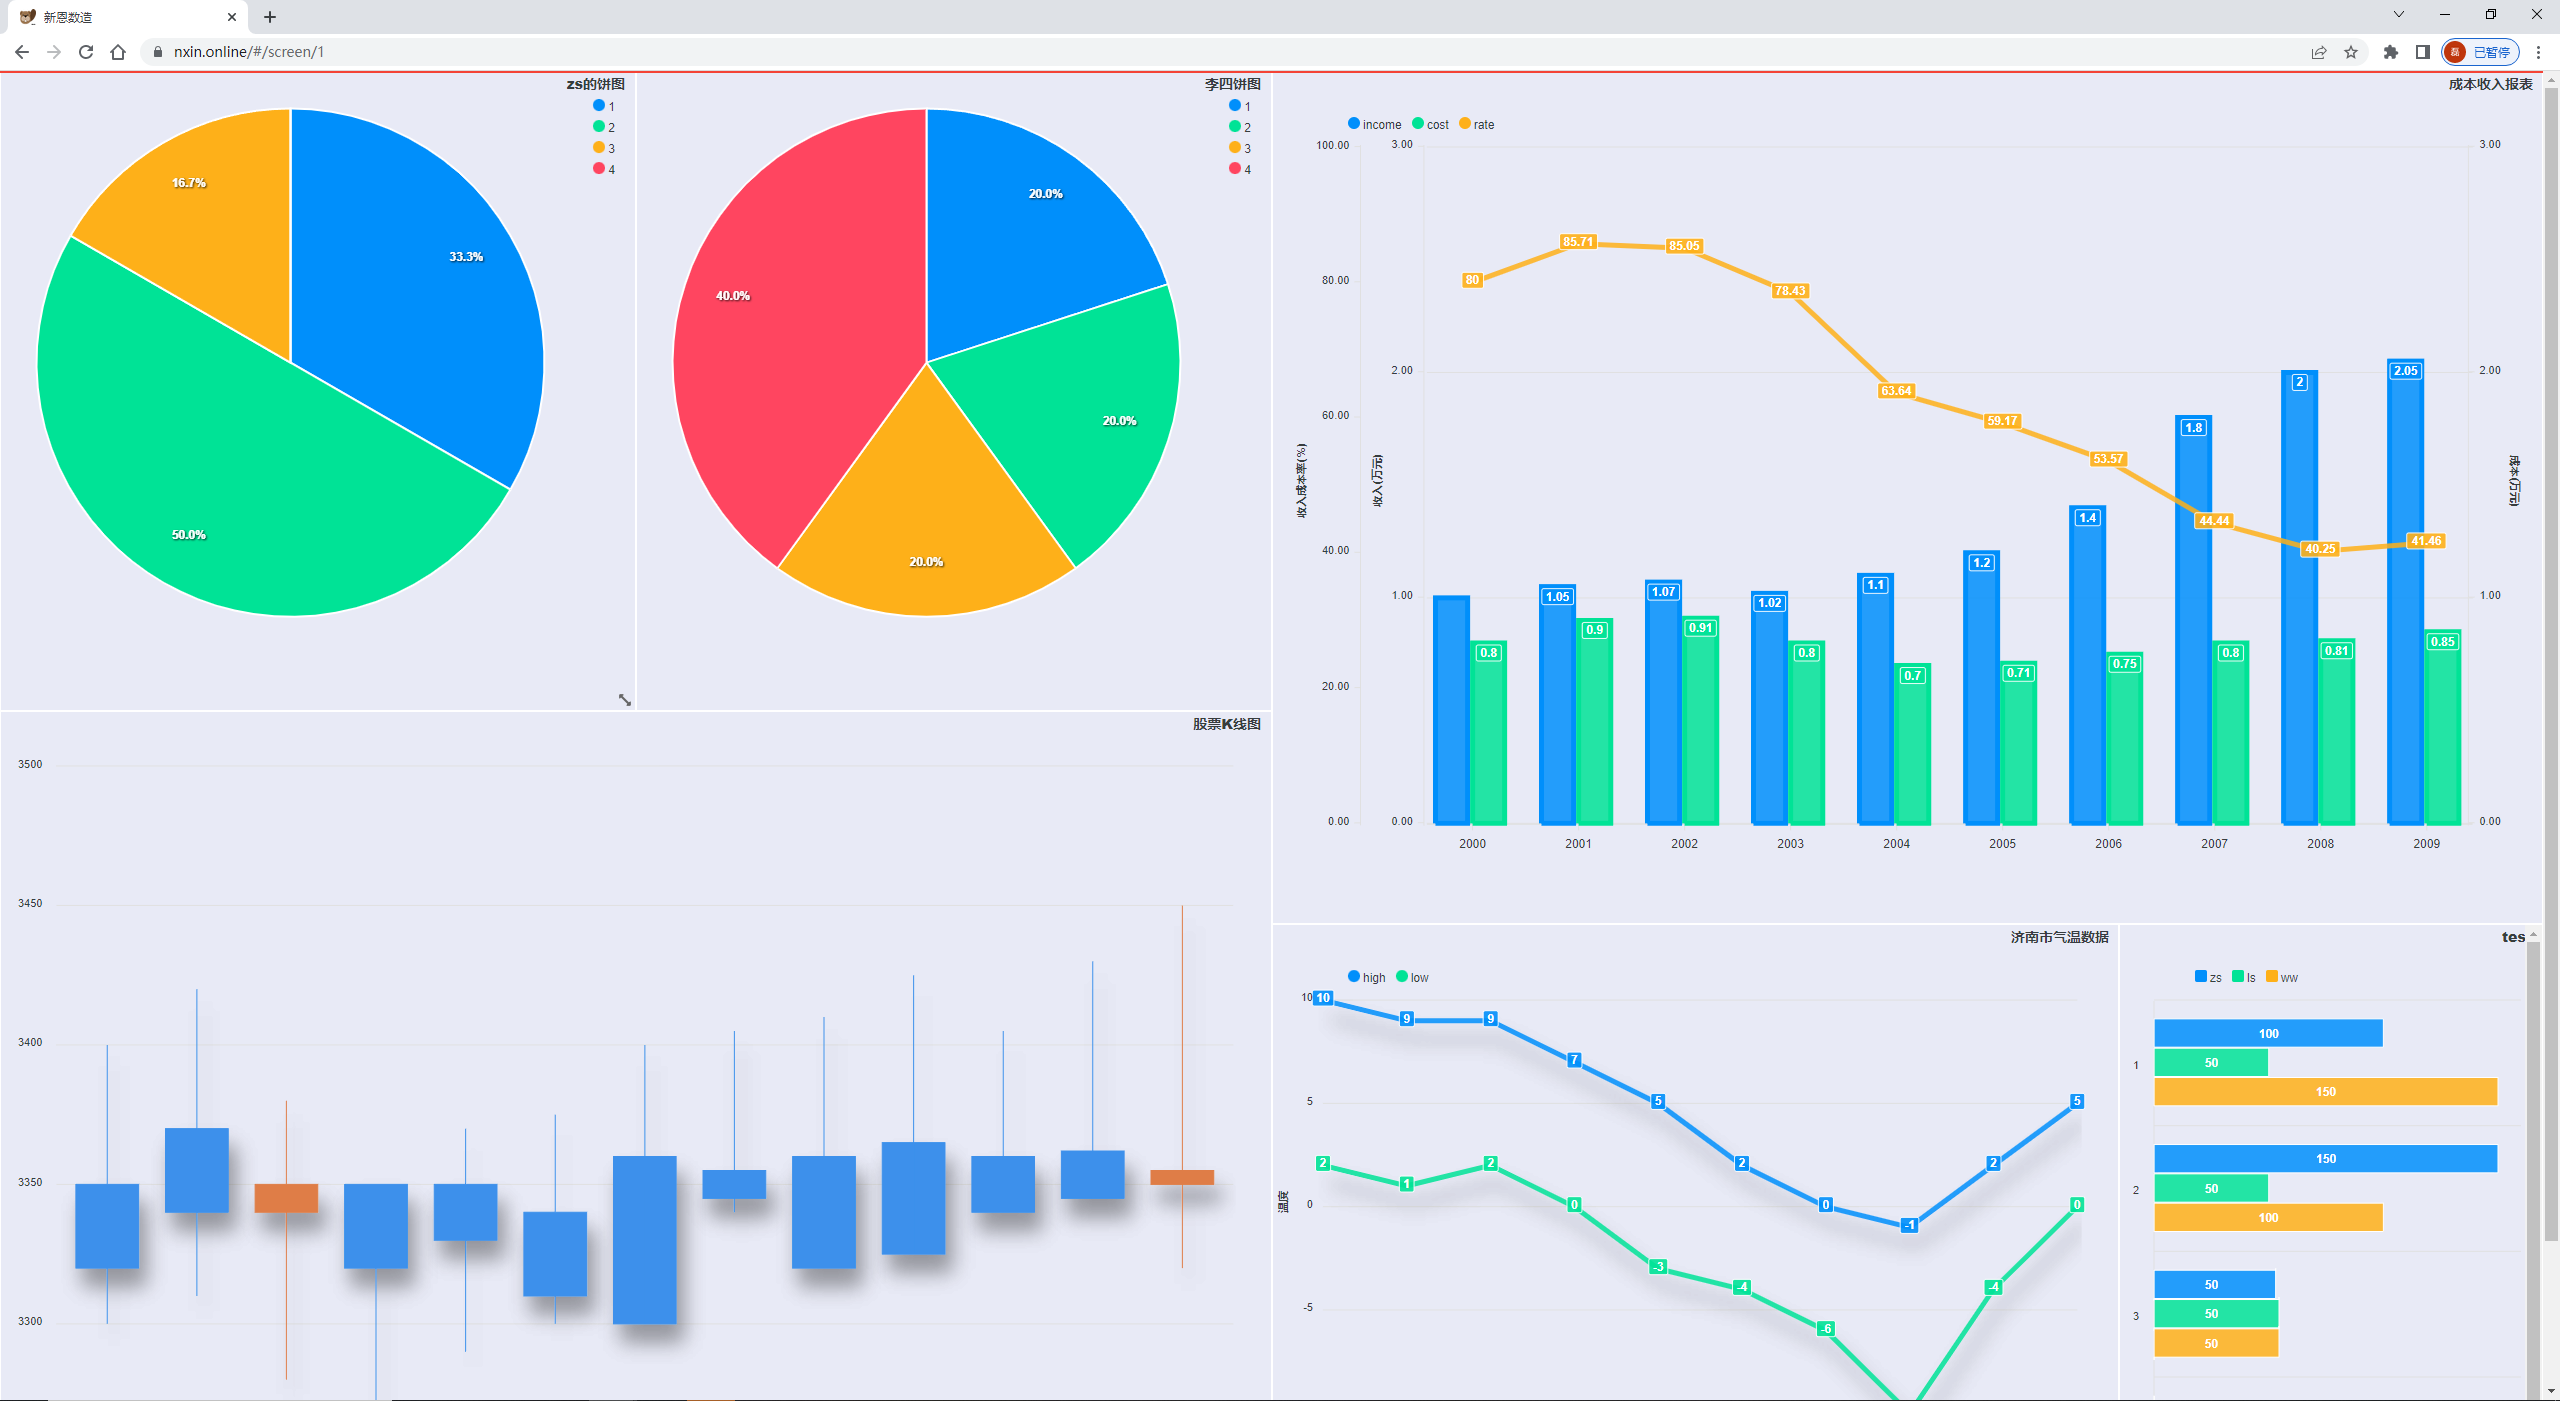
Task: Open a new browser tab
Action: [270, 17]
